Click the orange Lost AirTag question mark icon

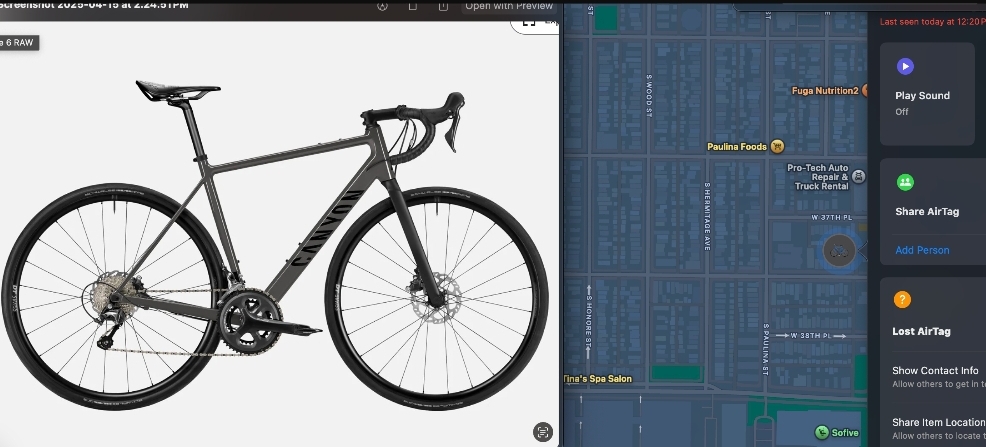[x=902, y=299]
